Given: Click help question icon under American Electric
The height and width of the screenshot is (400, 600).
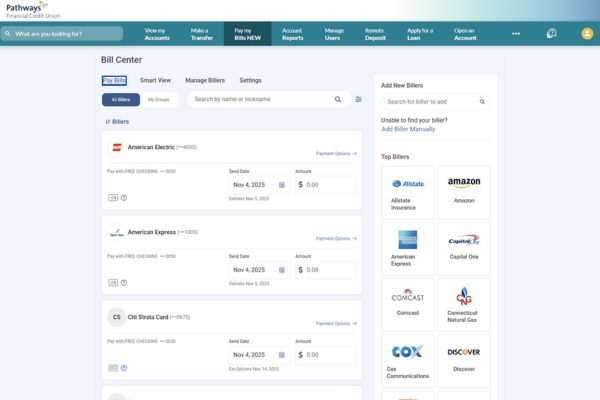Looking at the screenshot, I should (x=124, y=198).
